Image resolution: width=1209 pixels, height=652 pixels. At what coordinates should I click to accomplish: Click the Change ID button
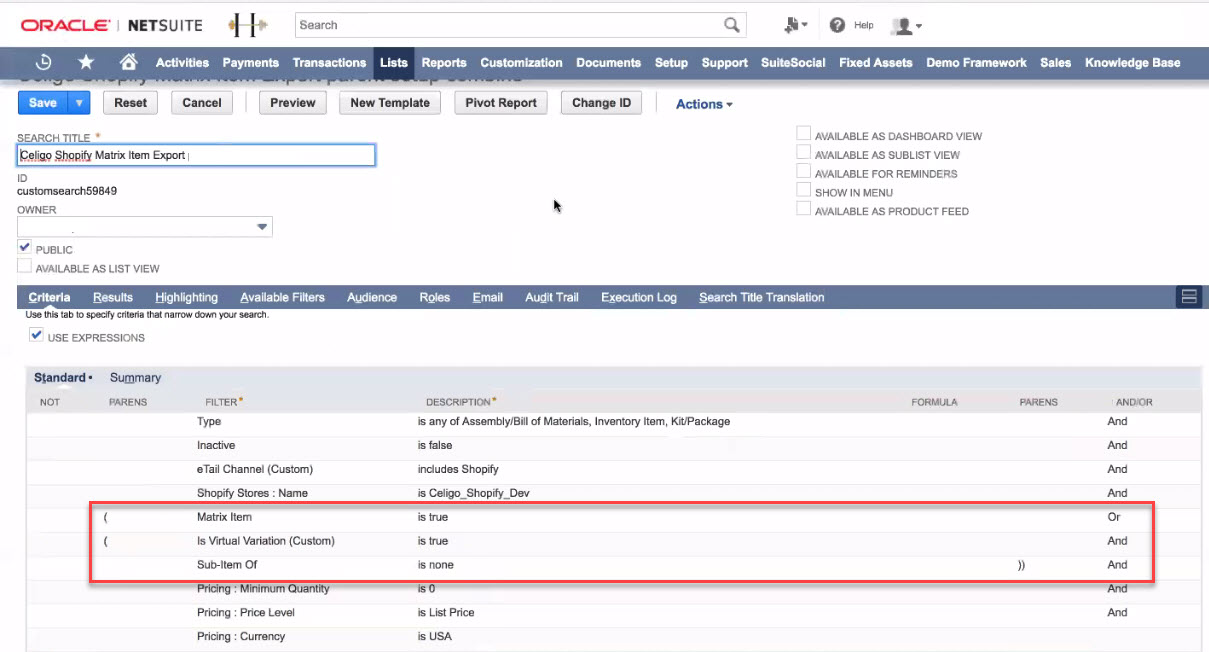[601, 102]
